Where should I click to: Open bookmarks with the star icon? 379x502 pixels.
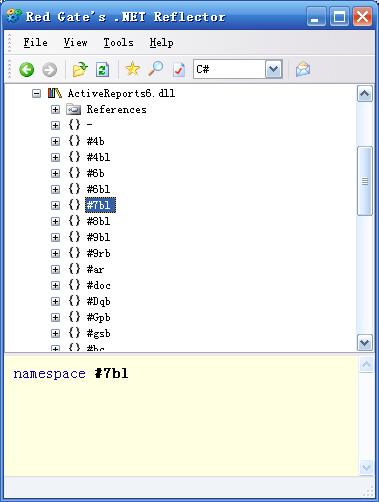pyautogui.click(x=132, y=69)
